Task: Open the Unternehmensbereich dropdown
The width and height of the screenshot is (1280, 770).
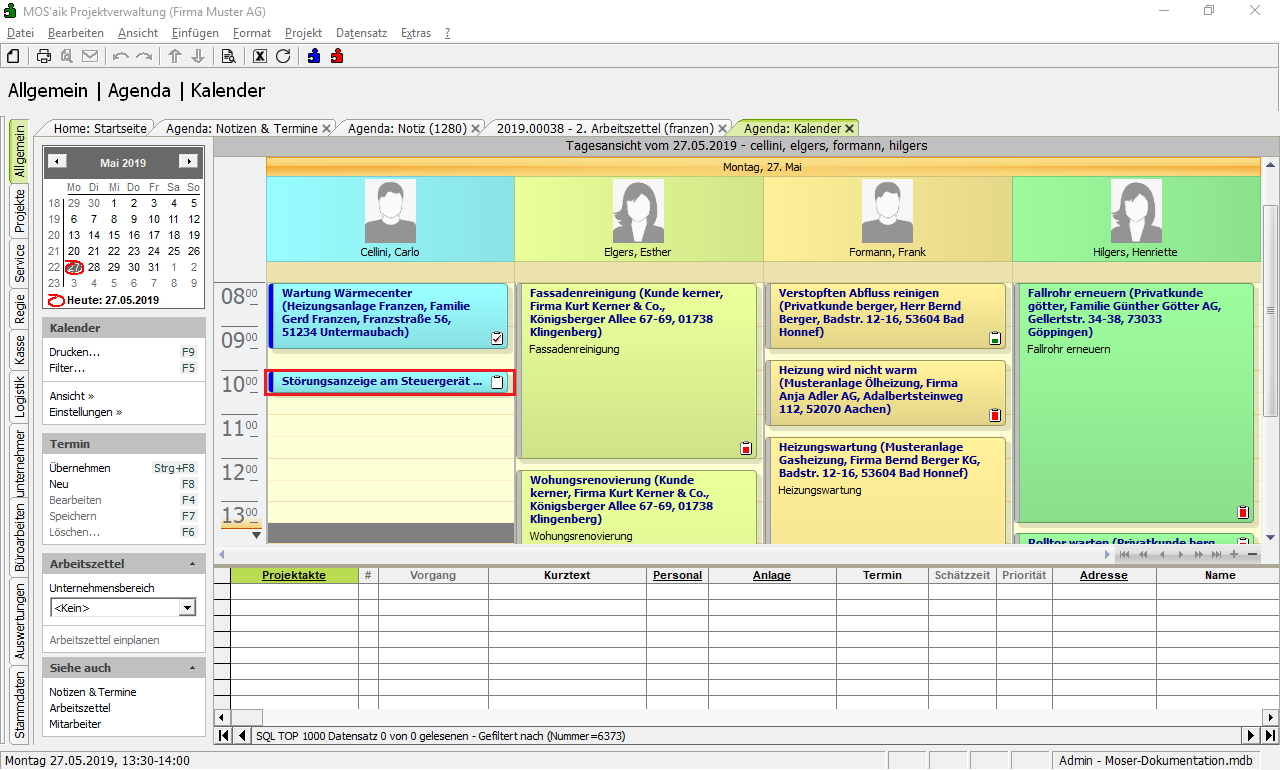Action: 186,608
